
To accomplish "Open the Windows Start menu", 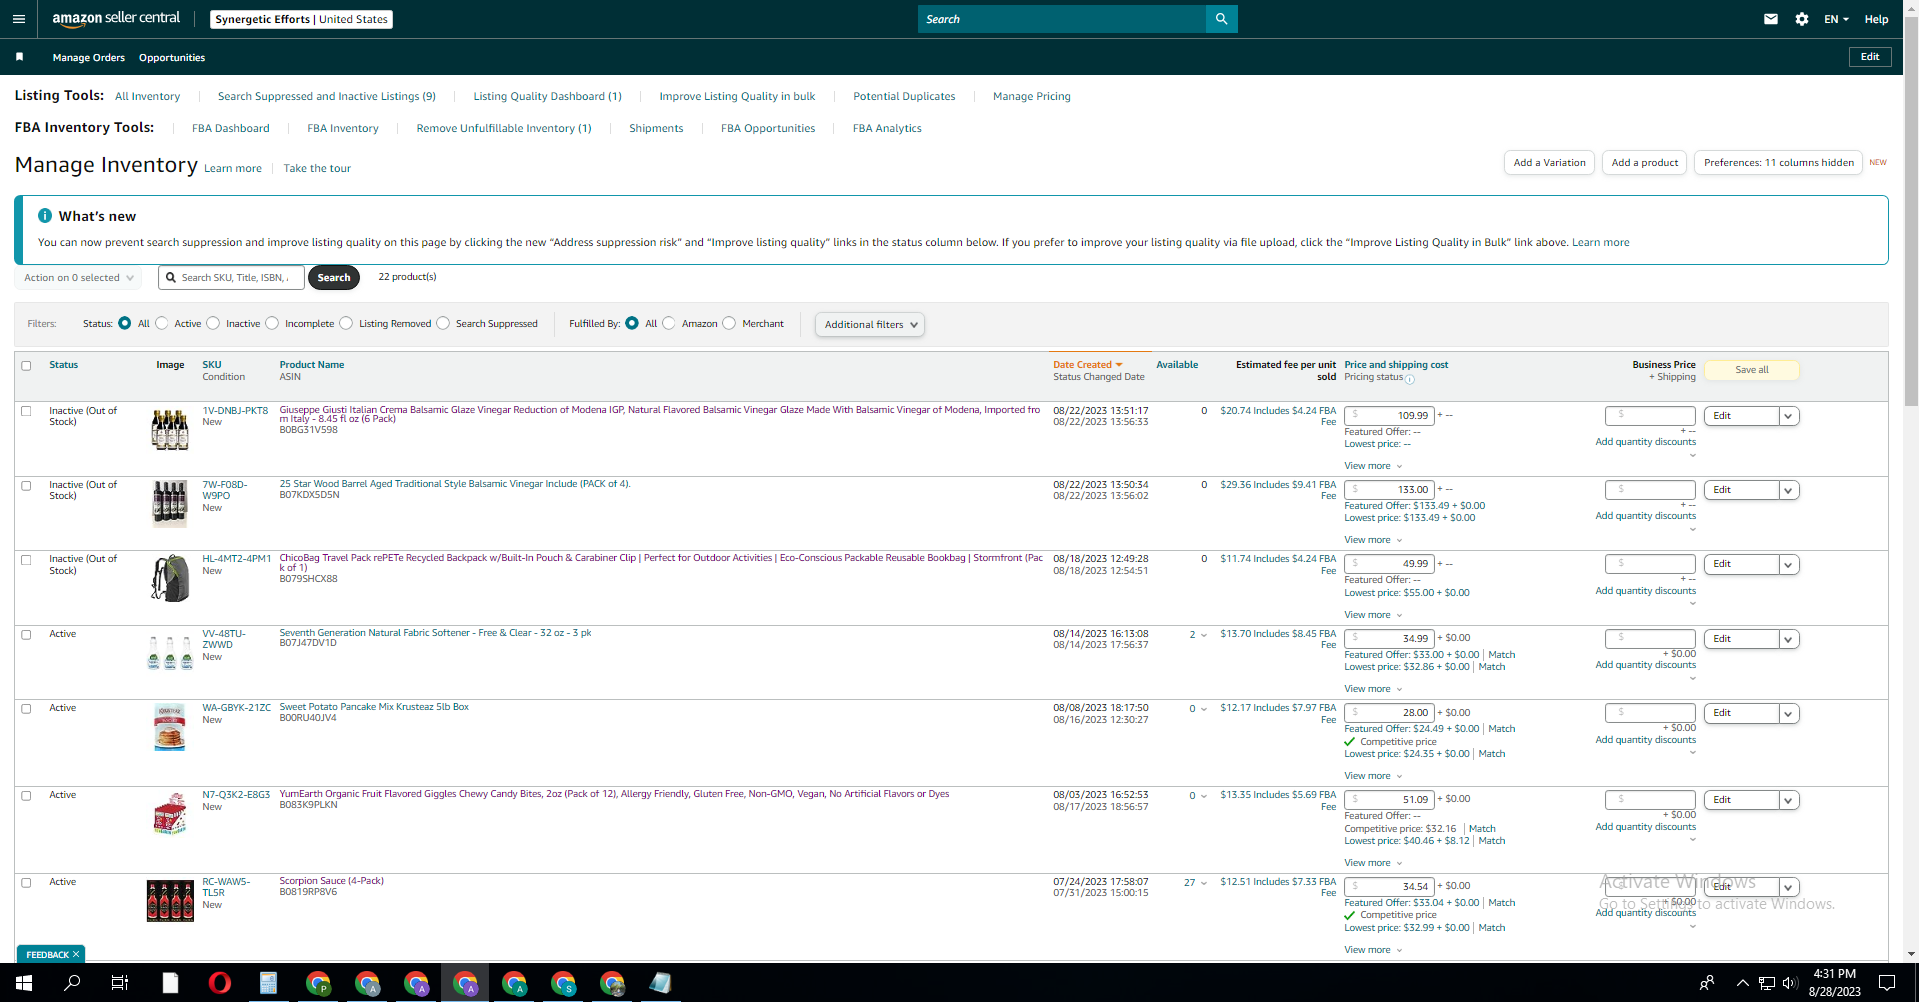I will [24, 983].
